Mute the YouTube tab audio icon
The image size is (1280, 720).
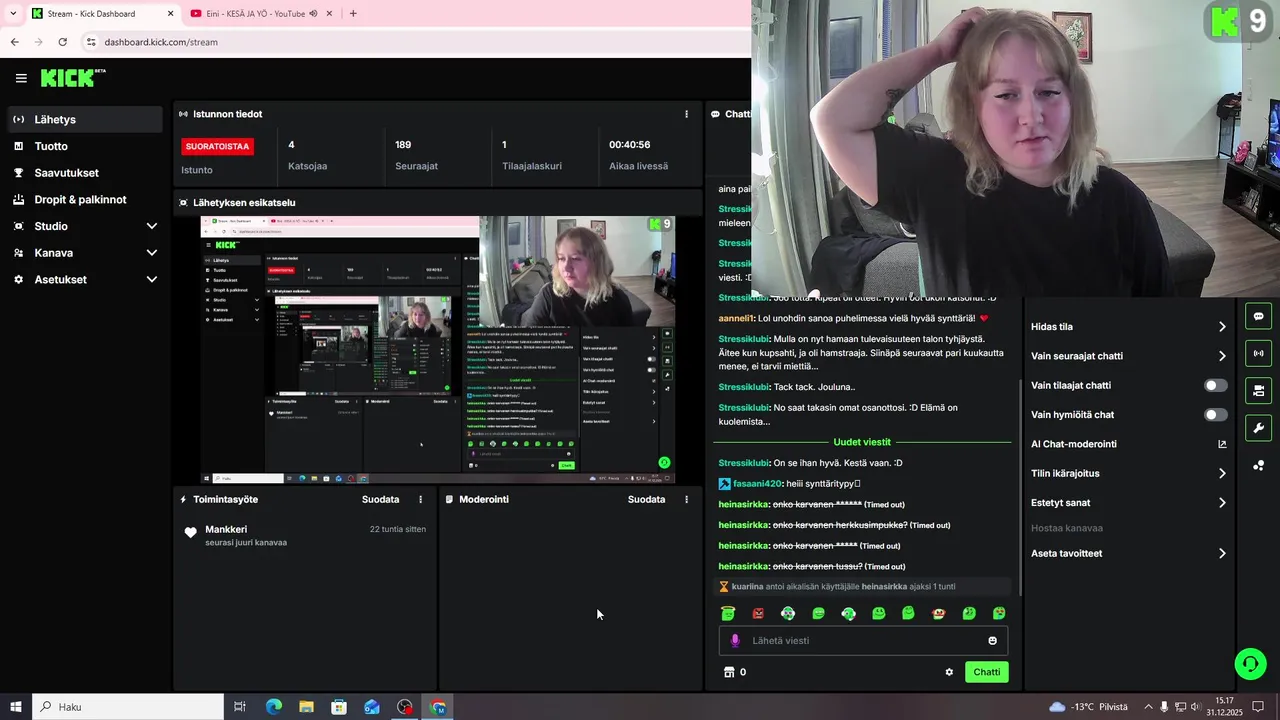click(313, 14)
